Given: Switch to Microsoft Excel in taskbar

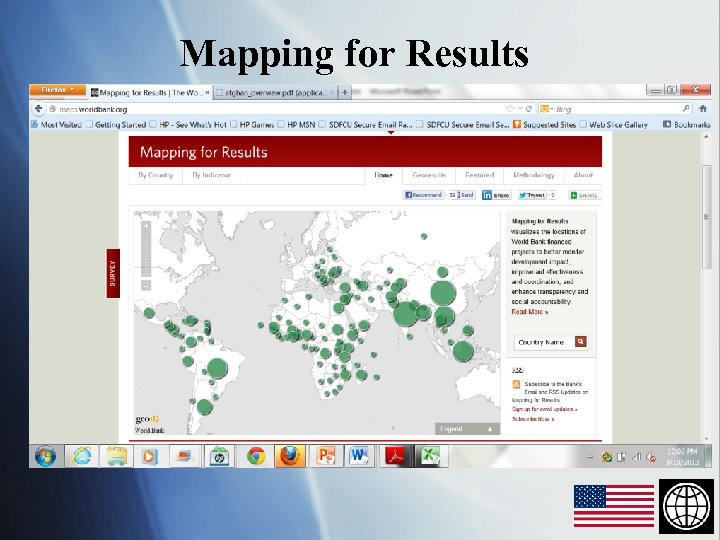Looking at the screenshot, I should (x=431, y=456).
